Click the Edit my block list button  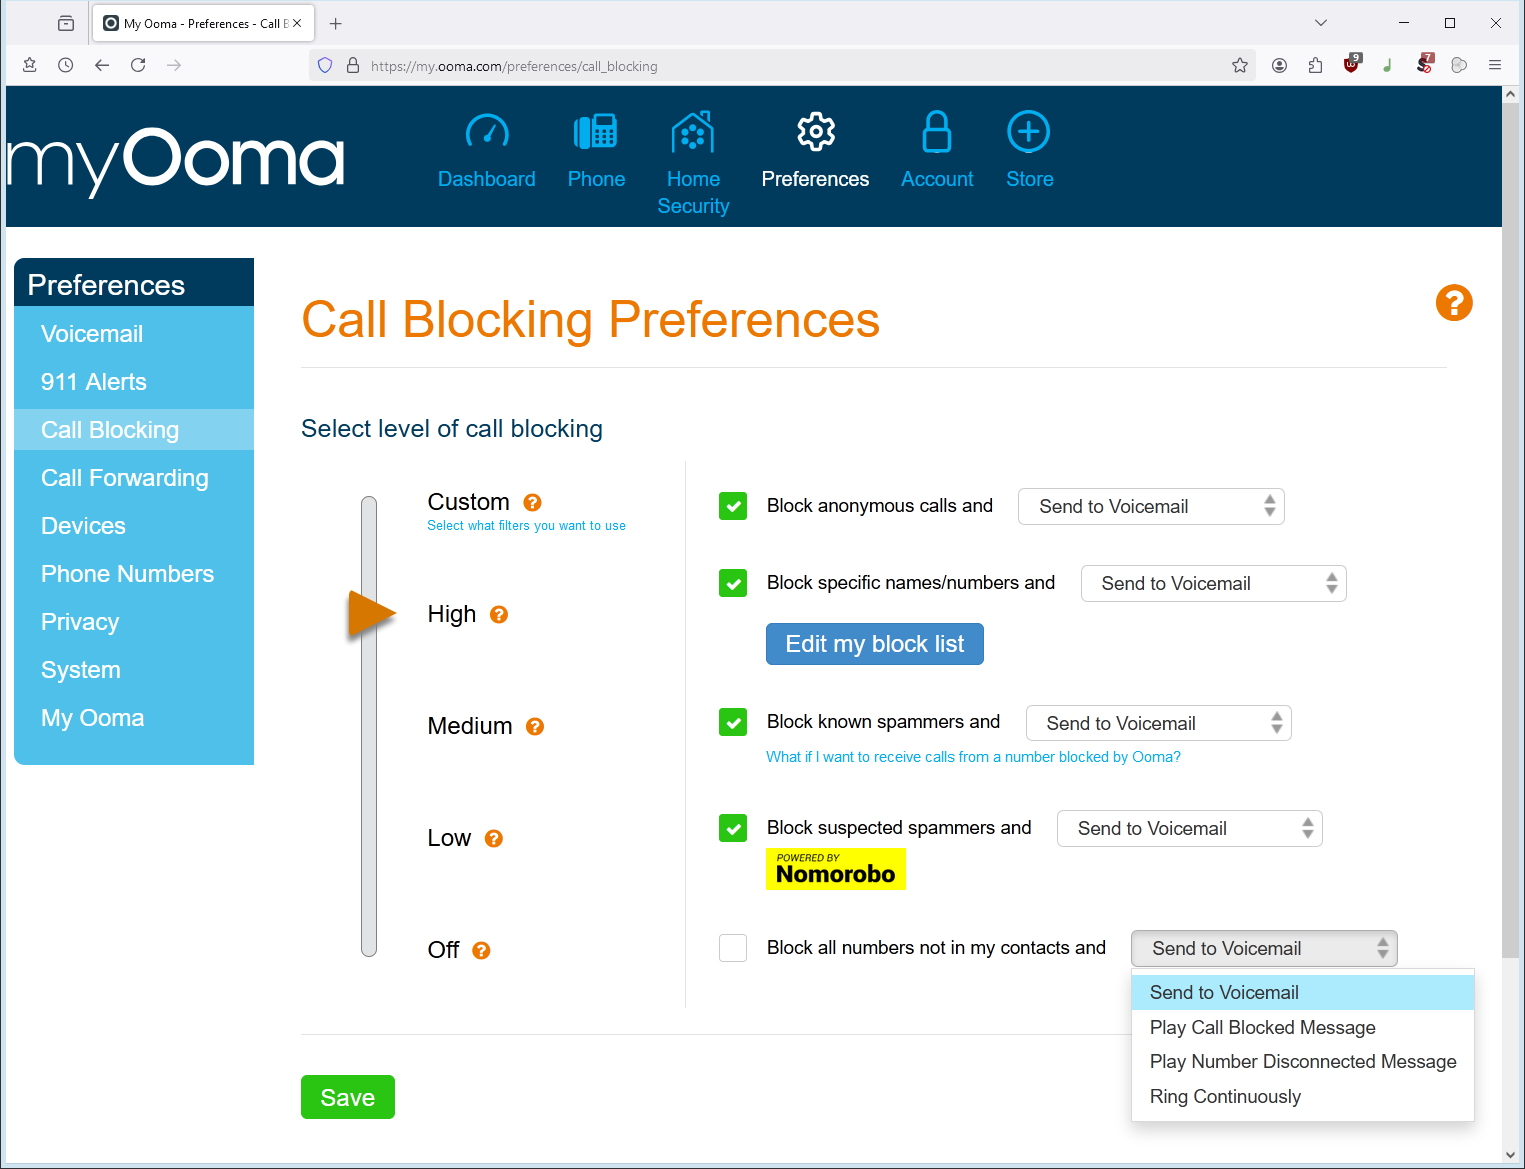pyautogui.click(x=874, y=644)
